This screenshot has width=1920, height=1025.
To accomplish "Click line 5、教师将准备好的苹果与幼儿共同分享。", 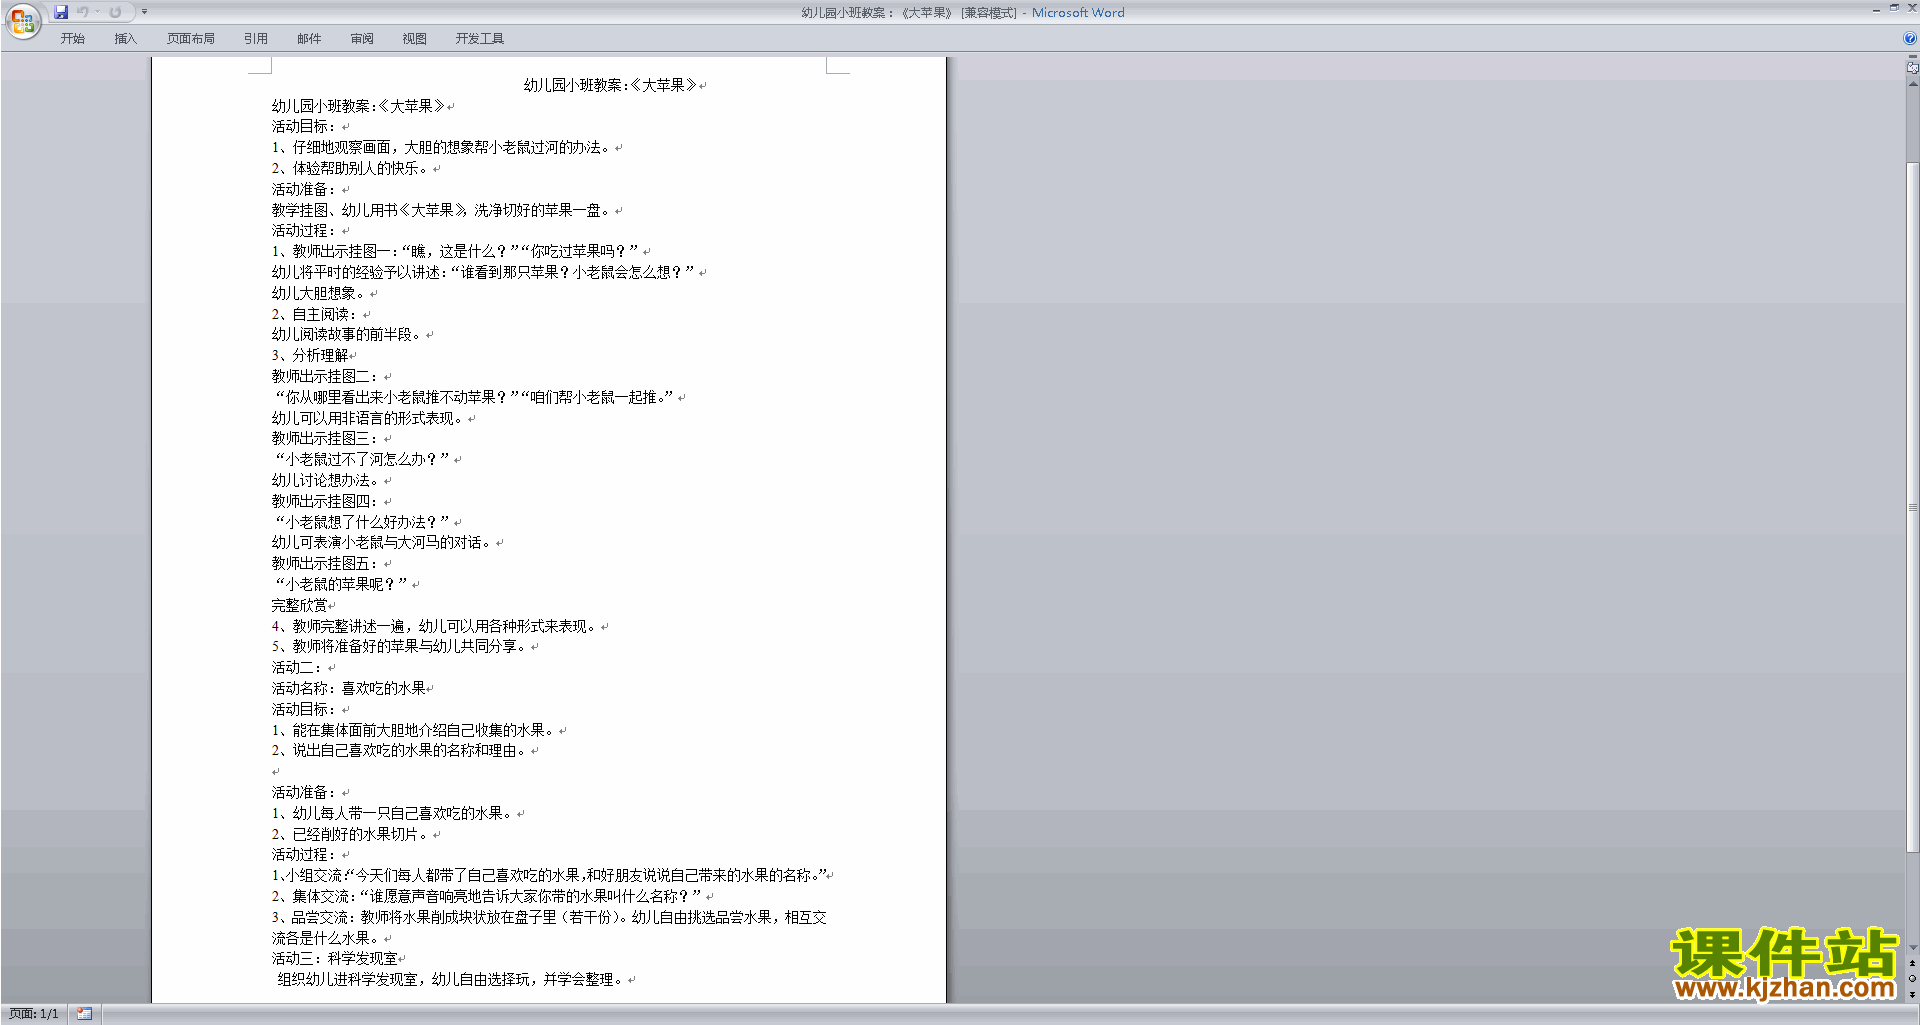I will pos(399,647).
